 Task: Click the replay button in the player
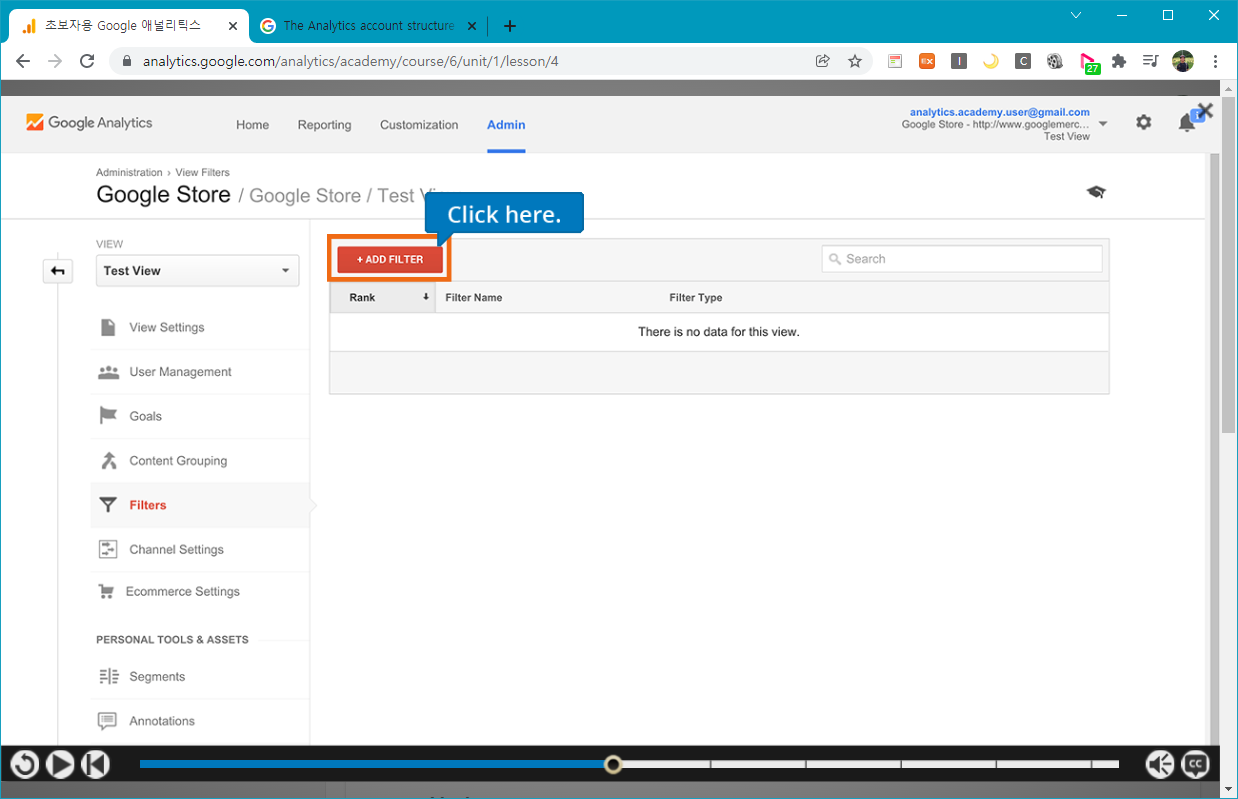click(x=24, y=765)
